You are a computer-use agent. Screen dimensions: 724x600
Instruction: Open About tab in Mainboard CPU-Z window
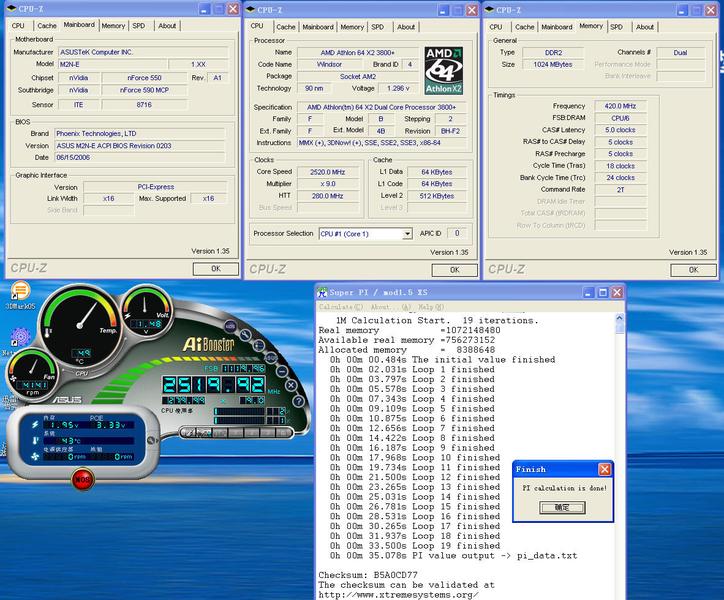click(x=167, y=26)
